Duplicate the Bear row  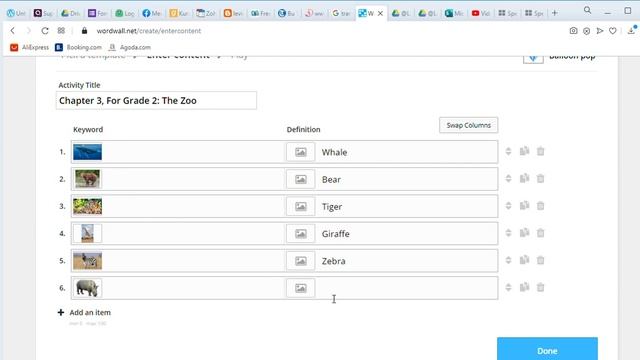click(524, 178)
